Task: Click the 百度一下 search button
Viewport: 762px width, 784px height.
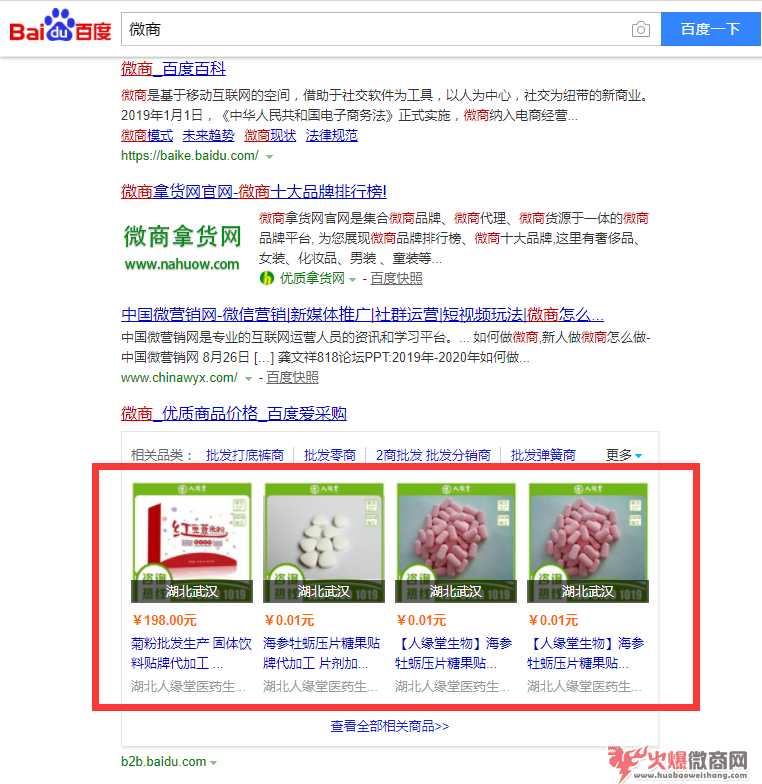Action: (x=711, y=30)
